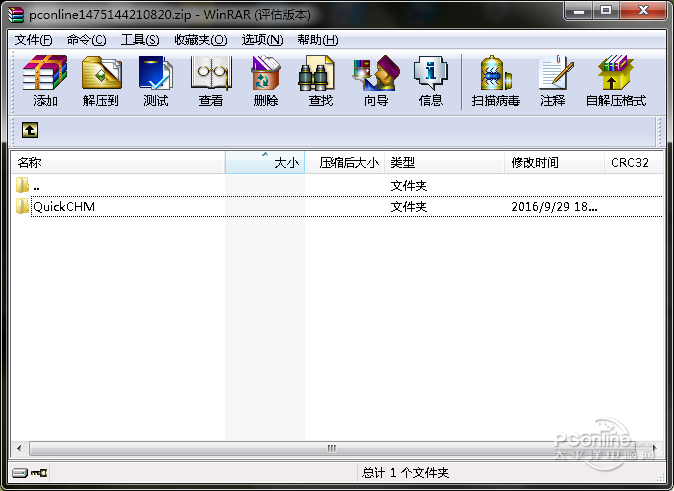The image size is (674, 491).
Task: Open the 选项(N) options menu
Action: coord(262,40)
